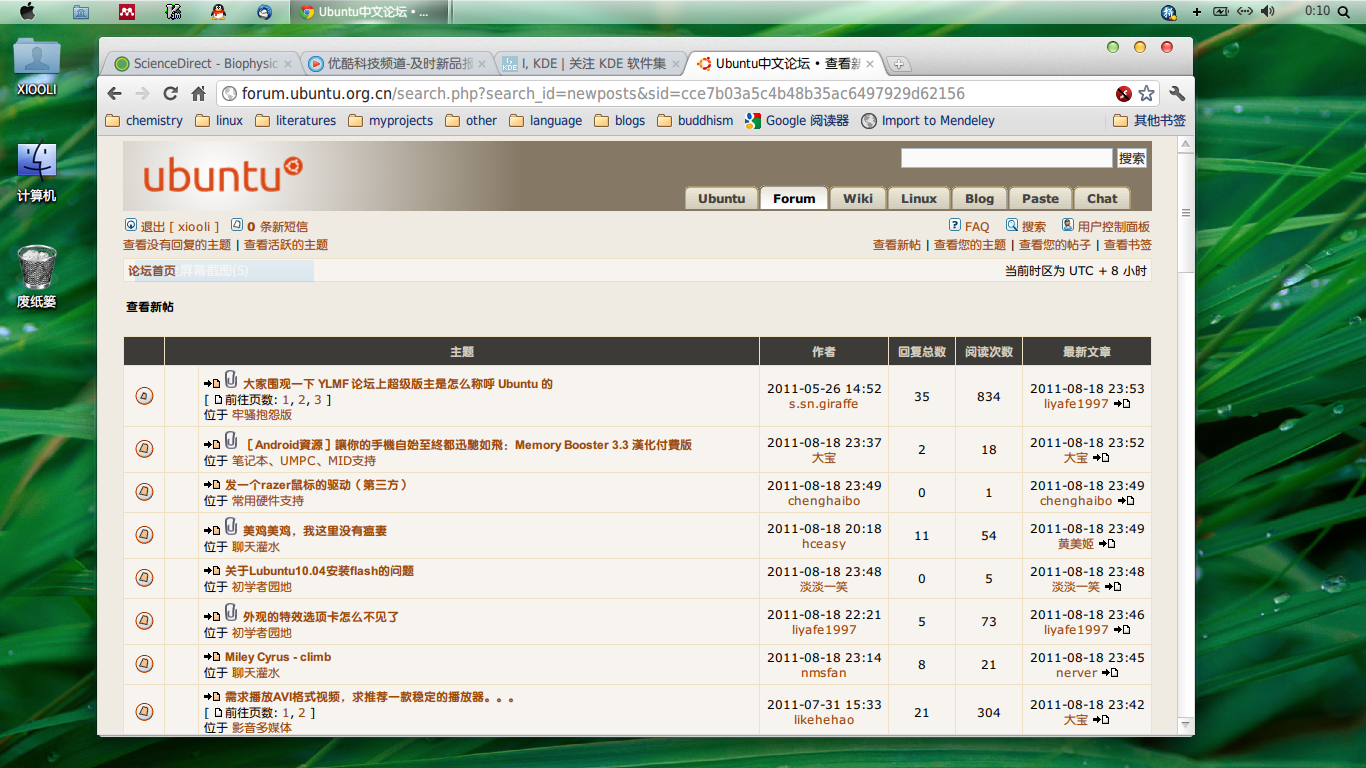Go to page 3 of YLMF topic
Image resolution: width=1366 pixels, height=768 pixels.
pyautogui.click(x=318, y=400)
